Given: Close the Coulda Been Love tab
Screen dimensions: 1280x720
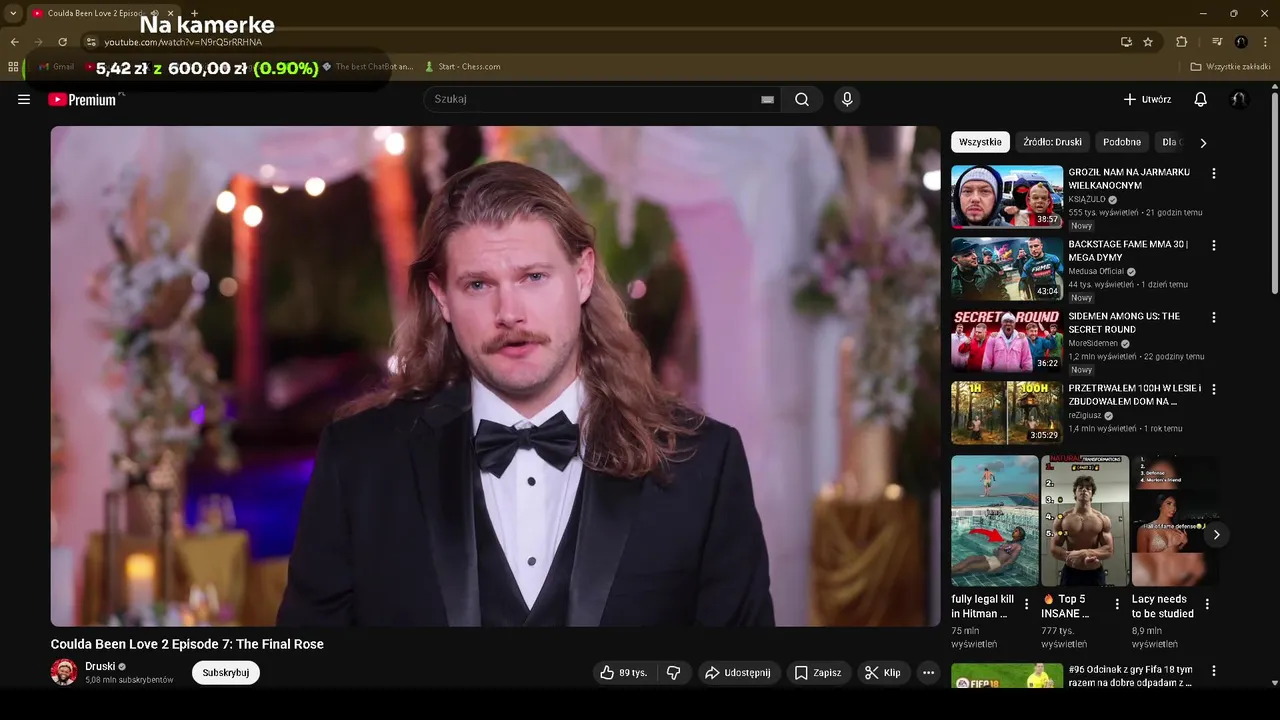Looking at the screenshot, I should click(171, 13).
